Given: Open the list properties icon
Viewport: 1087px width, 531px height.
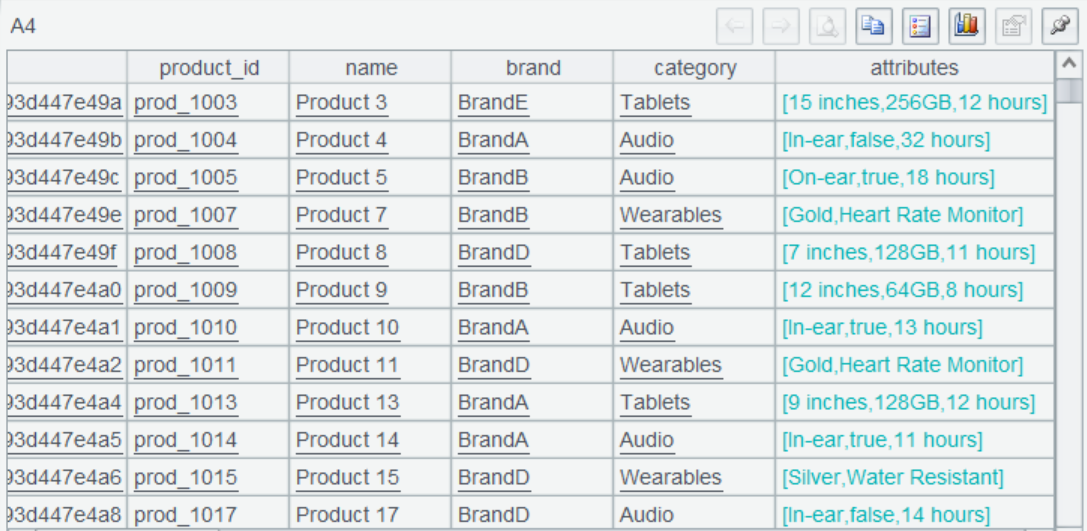Looking at the screenshot, I should [x=919, y=27].
